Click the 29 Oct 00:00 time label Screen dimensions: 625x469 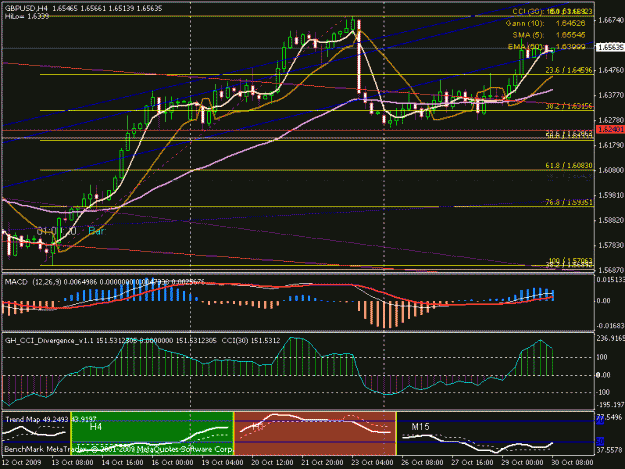(522, 463)
